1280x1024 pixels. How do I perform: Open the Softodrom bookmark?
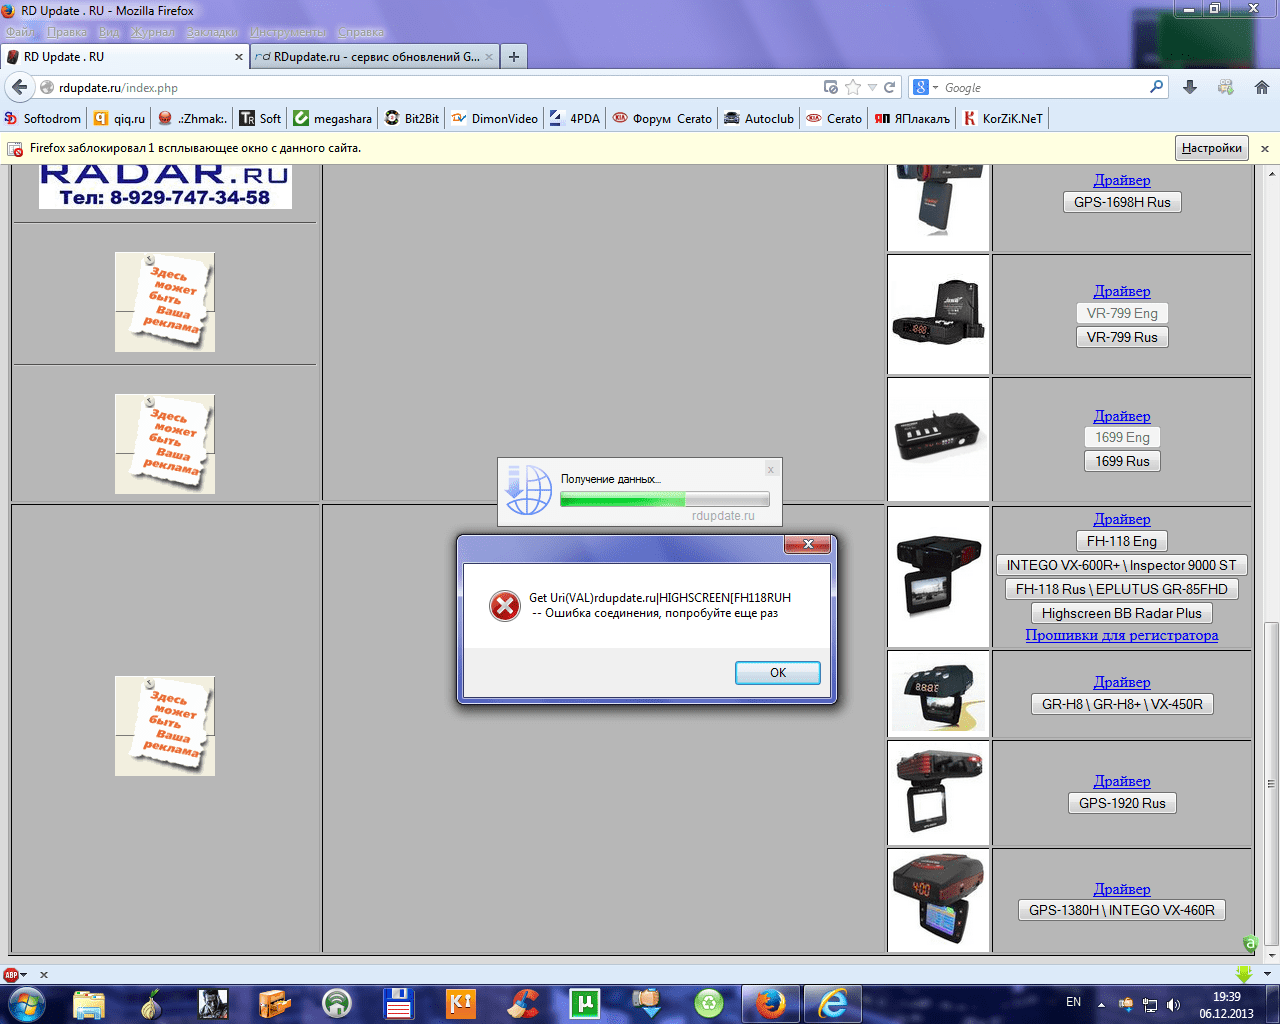click(42, 118)
